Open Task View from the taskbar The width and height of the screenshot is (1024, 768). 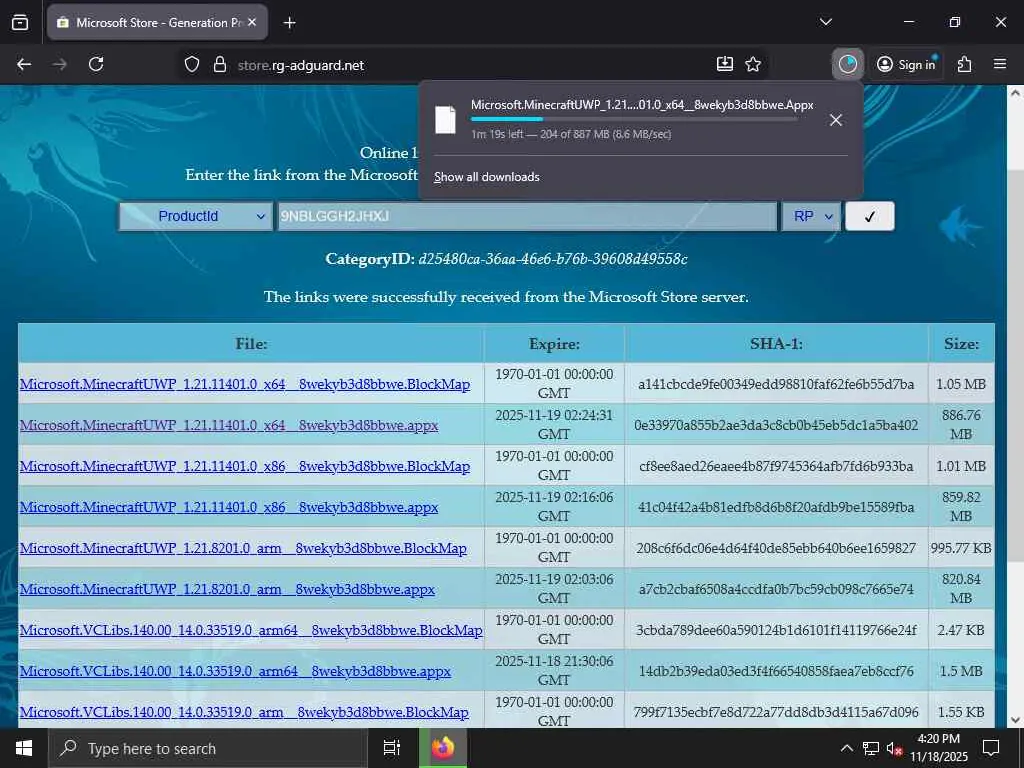click(392, 748)
